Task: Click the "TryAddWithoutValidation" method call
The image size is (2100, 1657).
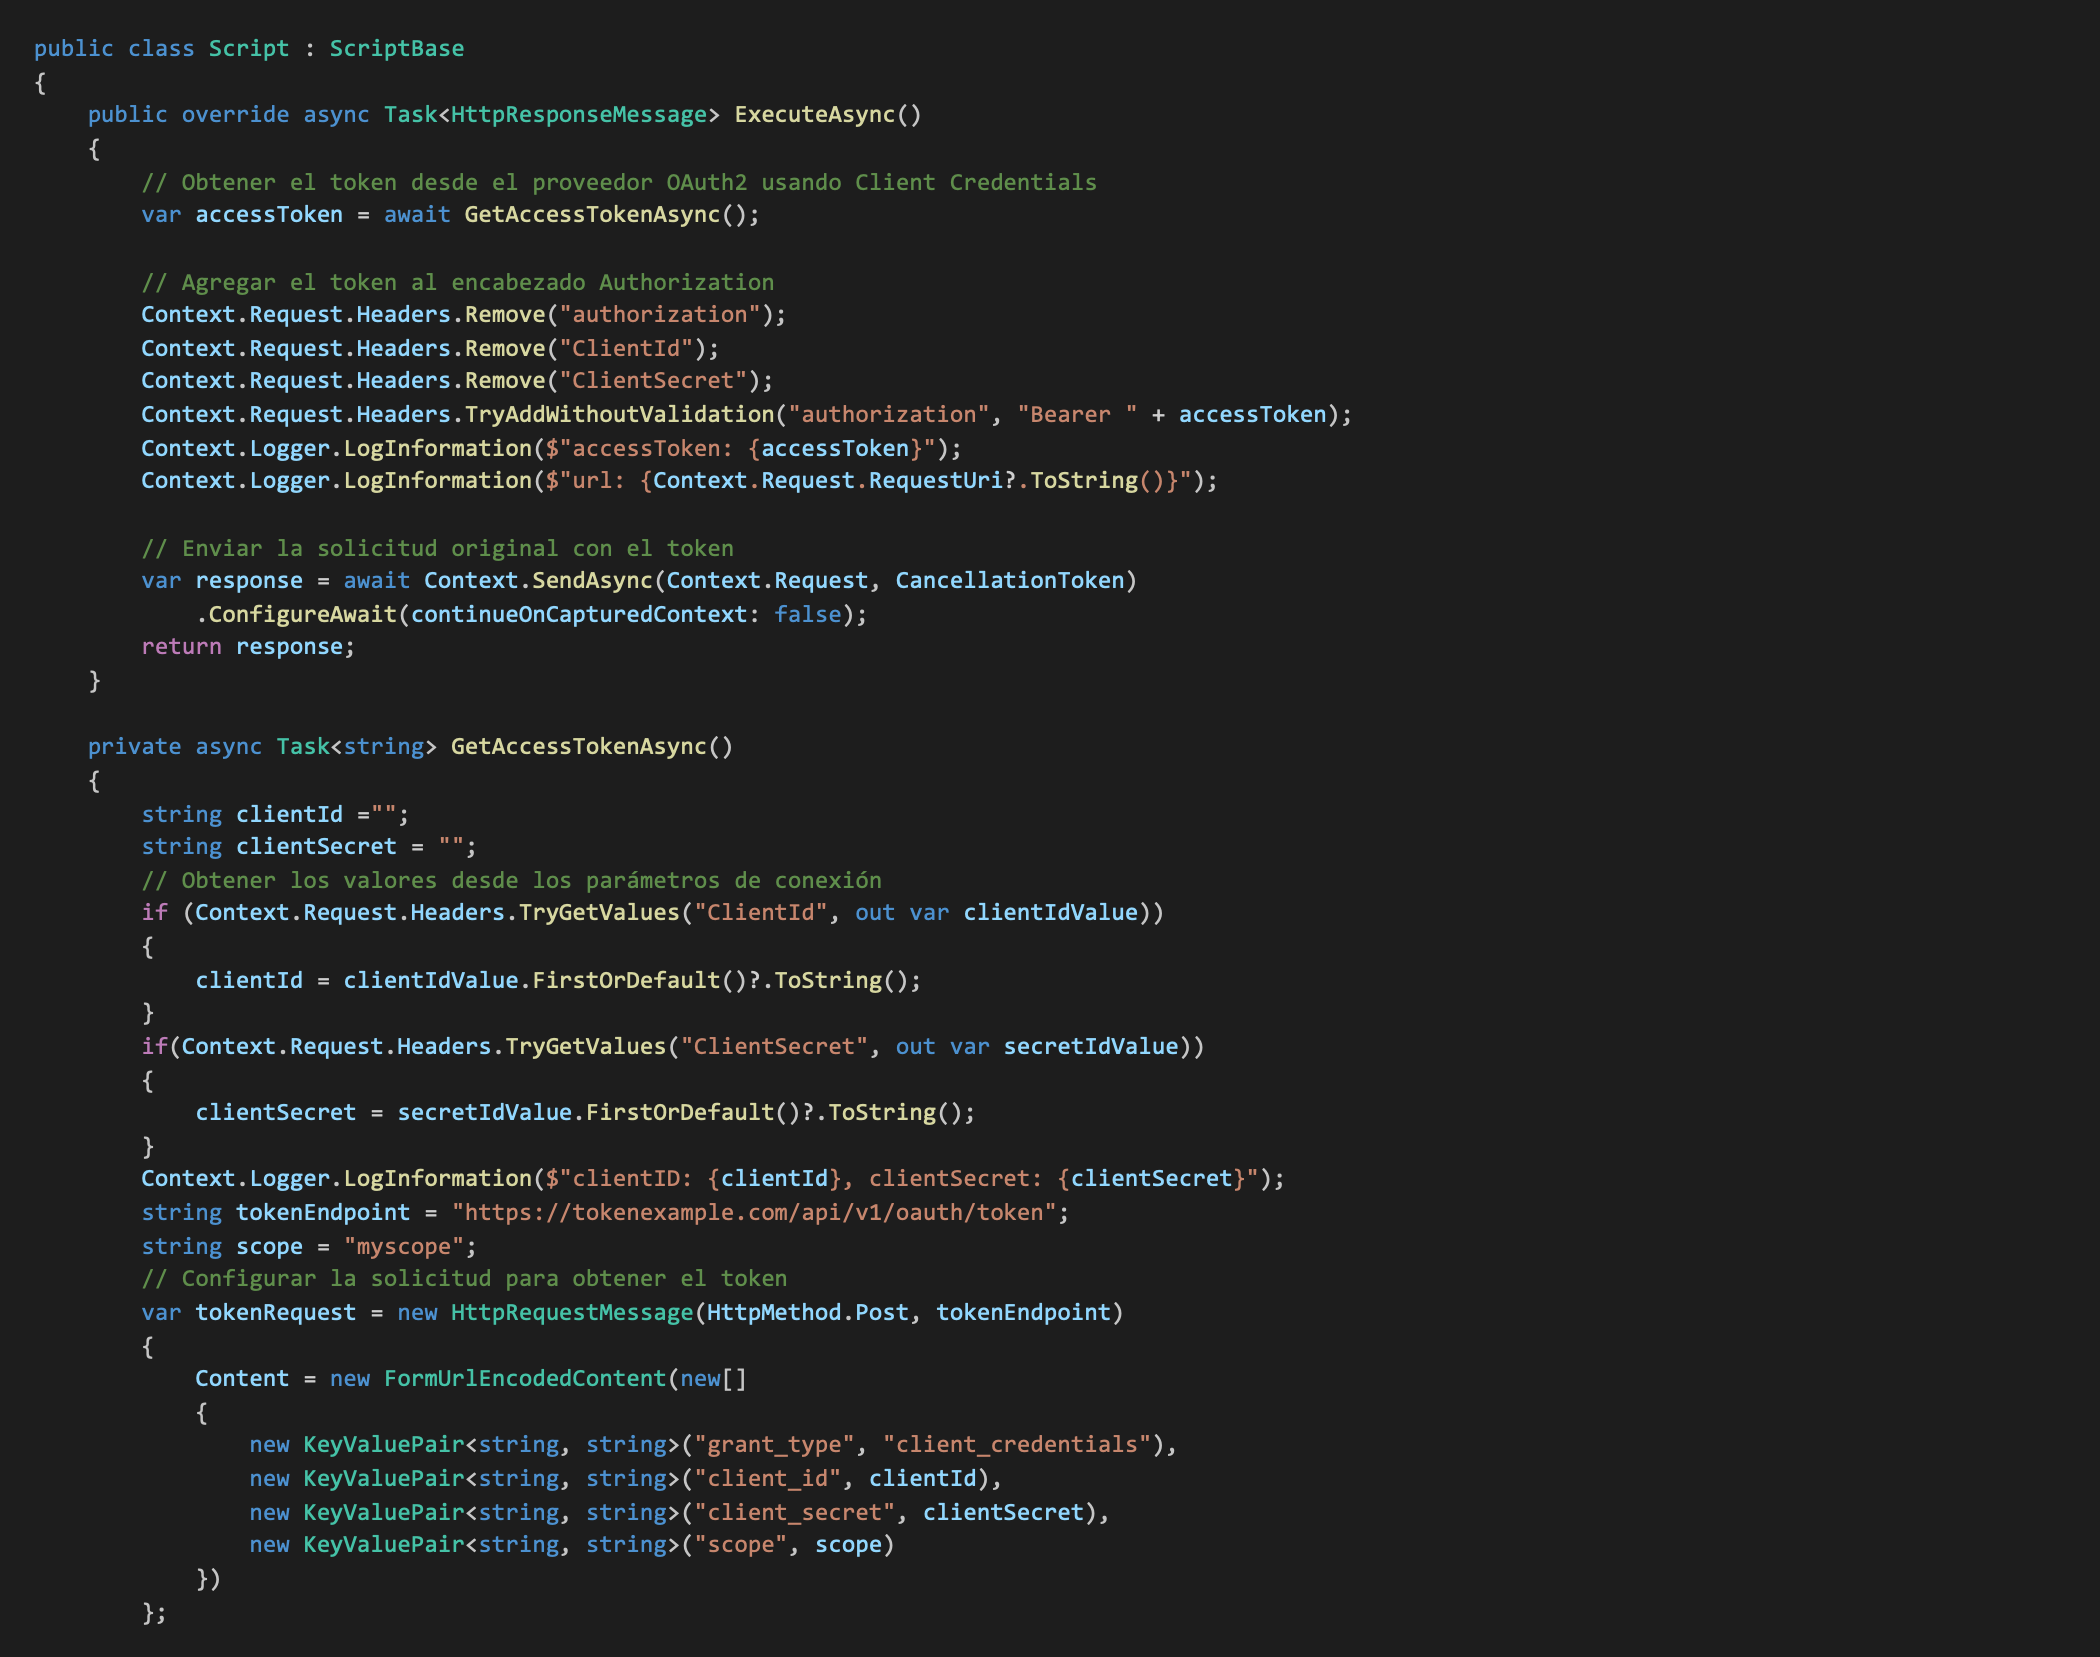Action: tap(619, 414)
